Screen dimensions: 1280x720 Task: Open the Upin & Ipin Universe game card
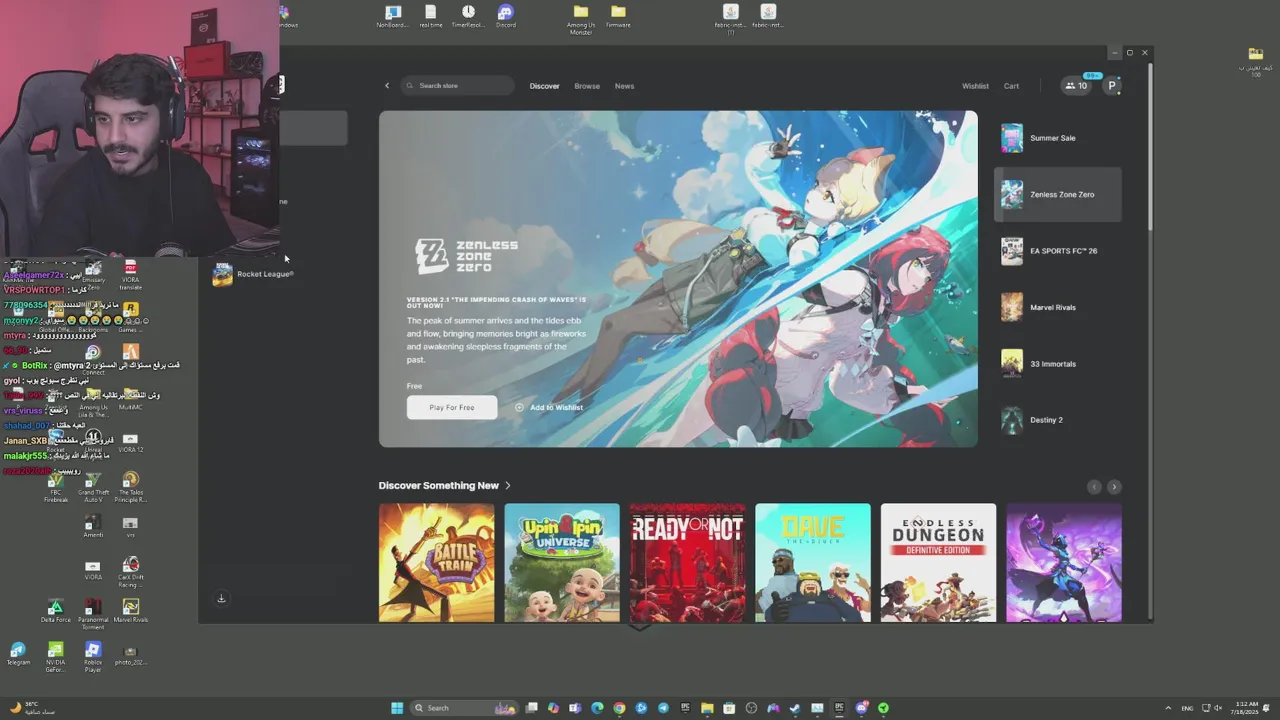pos(562,563)
